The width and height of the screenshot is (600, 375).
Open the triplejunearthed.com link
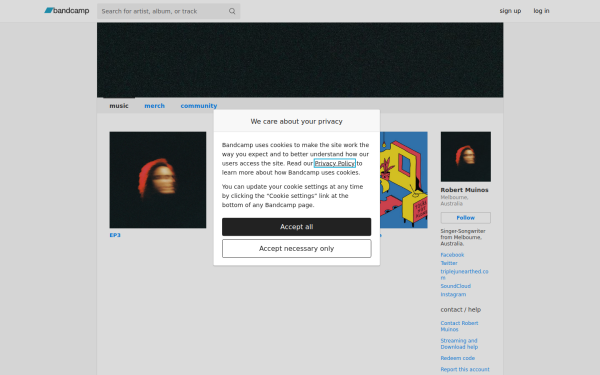464,274
